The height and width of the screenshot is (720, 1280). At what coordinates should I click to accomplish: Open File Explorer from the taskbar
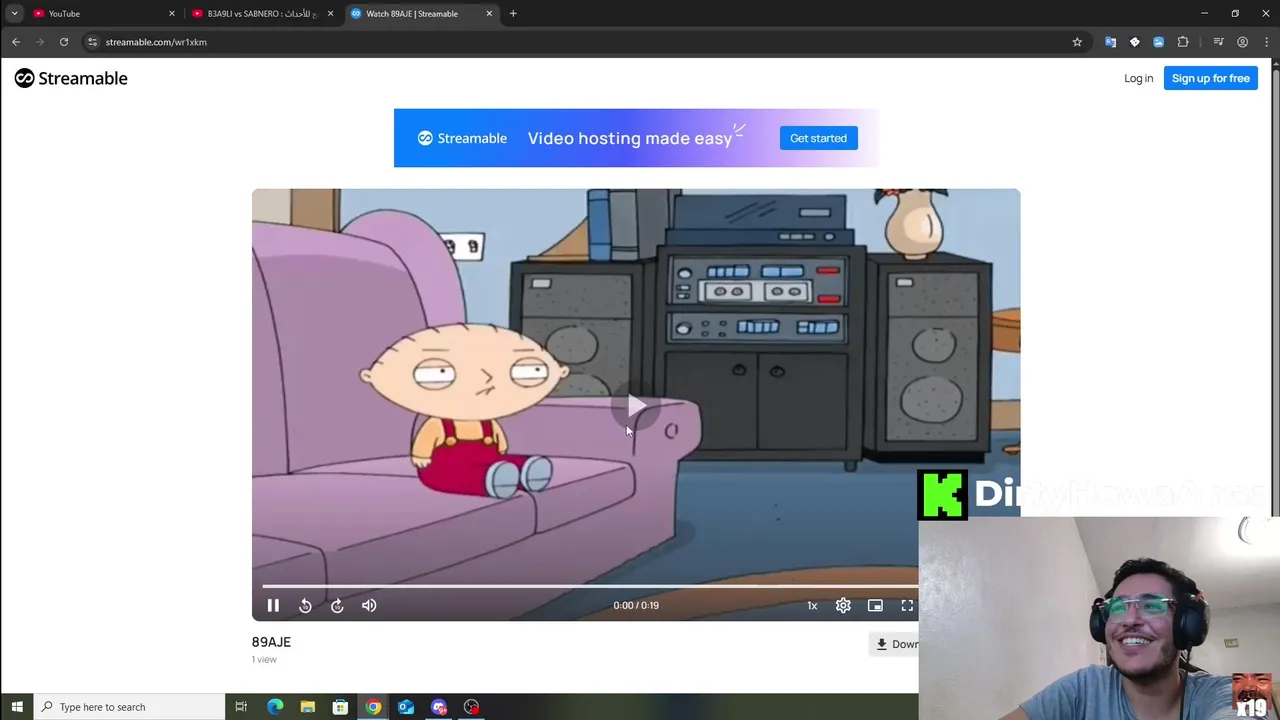pyautogui.click(x=307, y=707)
